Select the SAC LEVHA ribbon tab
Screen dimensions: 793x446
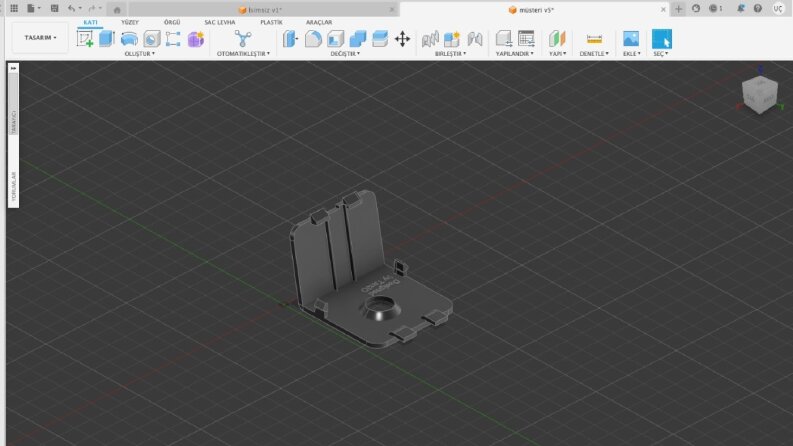(x=219, y=22)
